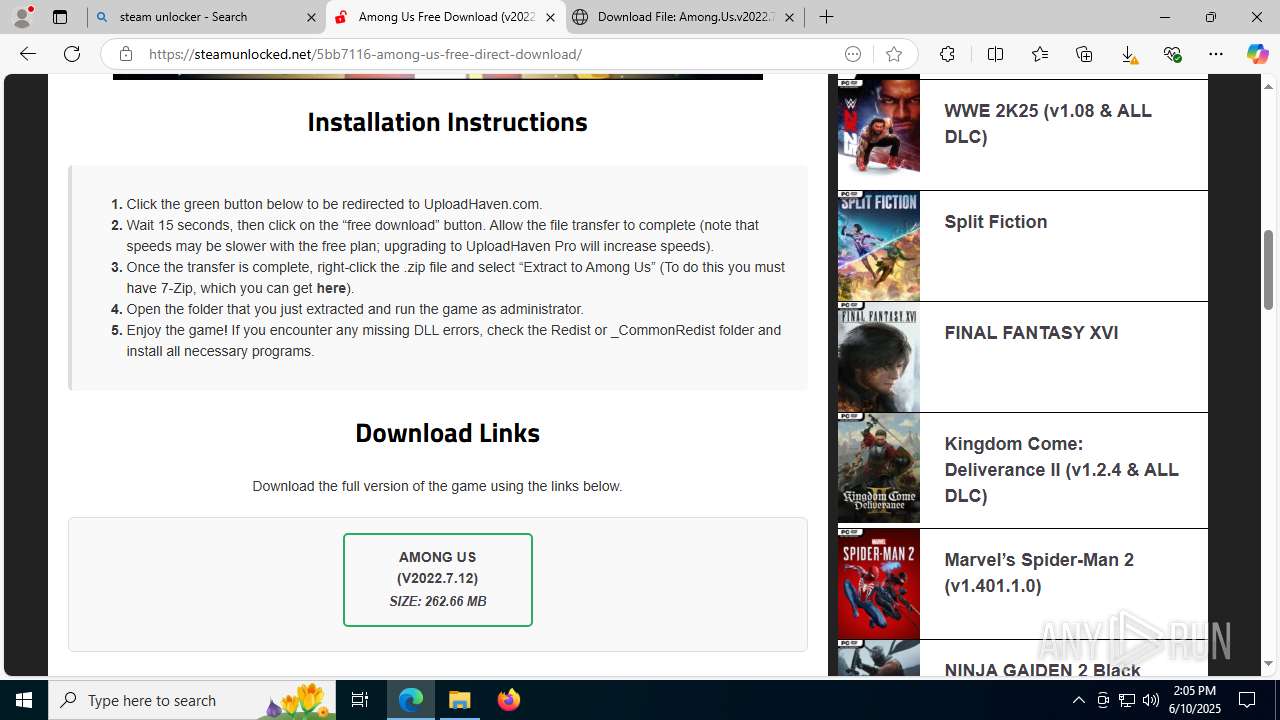Open the Favorites list icon
1280x720 pixels.
(1040, 54)
